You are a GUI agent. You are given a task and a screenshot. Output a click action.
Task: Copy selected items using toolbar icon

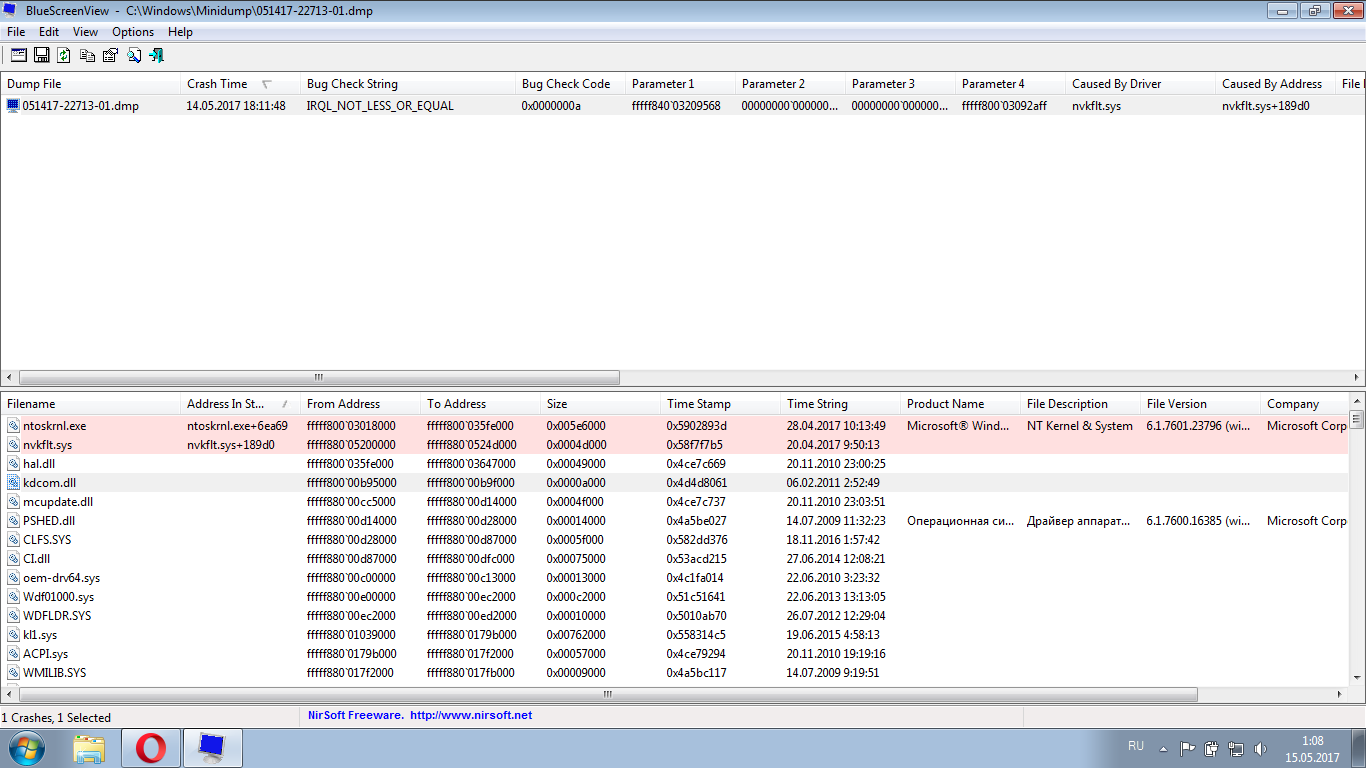point(88,55)
